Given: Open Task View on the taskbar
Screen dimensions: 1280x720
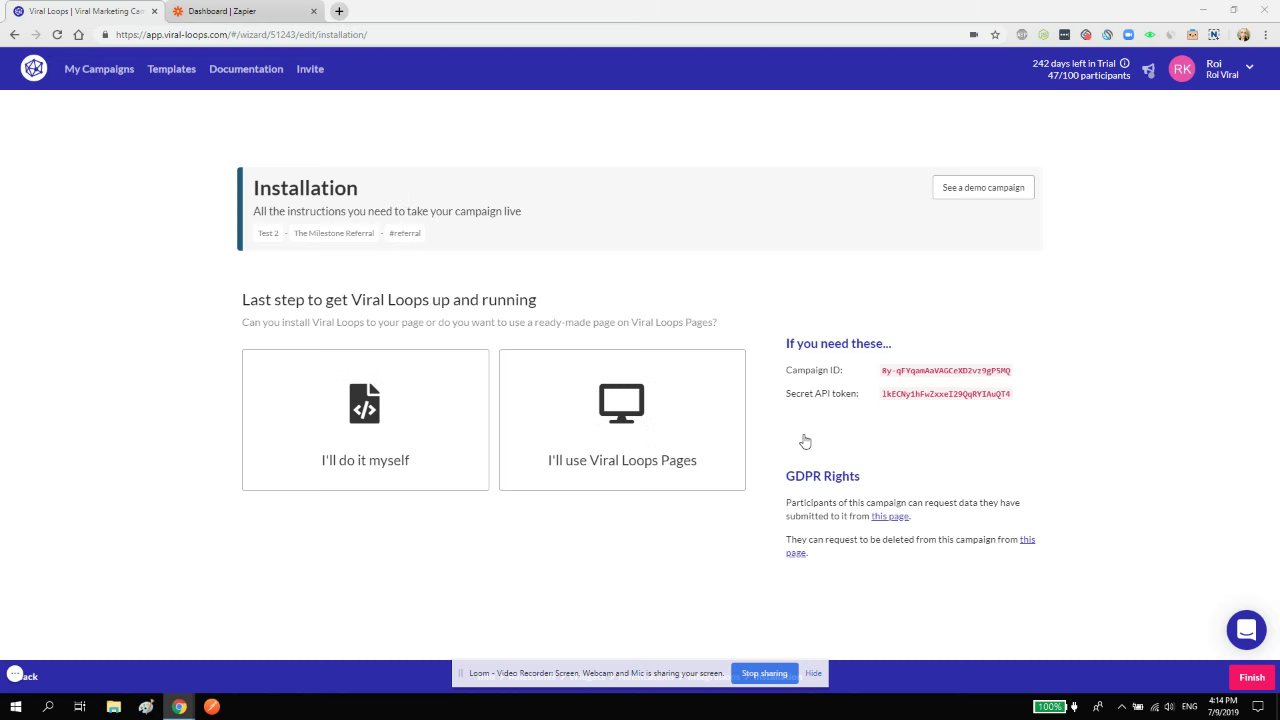Looking at the screenshot, I should pos(80,707).
